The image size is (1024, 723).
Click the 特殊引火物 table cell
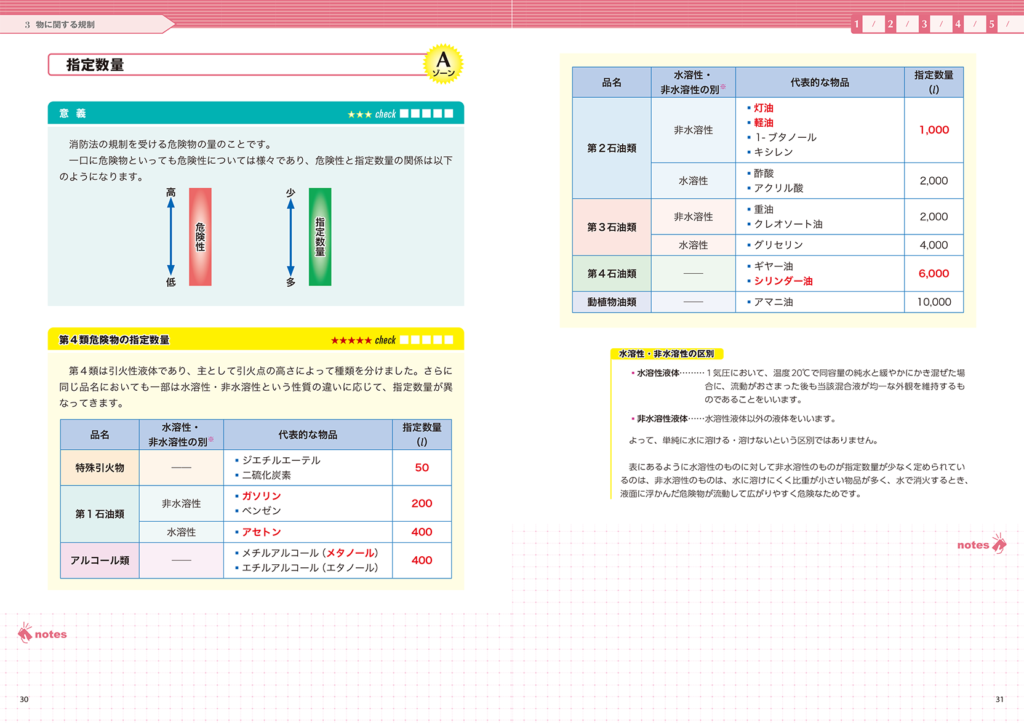(x=100, y=468)
